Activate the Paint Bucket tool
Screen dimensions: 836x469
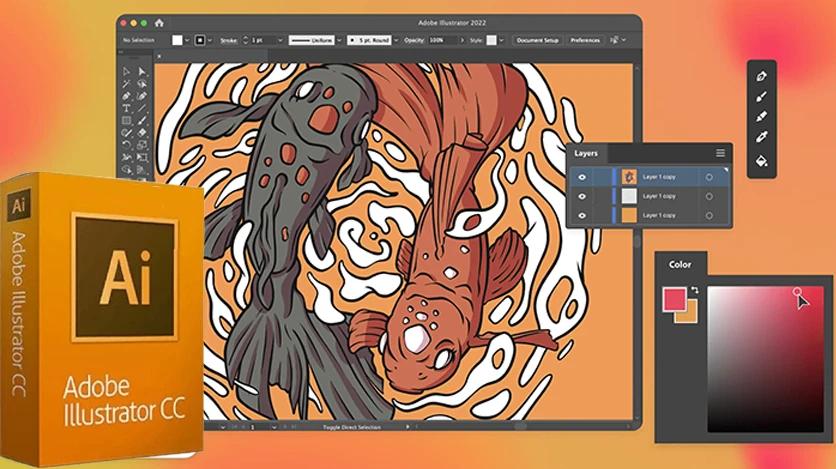(762, 159)
